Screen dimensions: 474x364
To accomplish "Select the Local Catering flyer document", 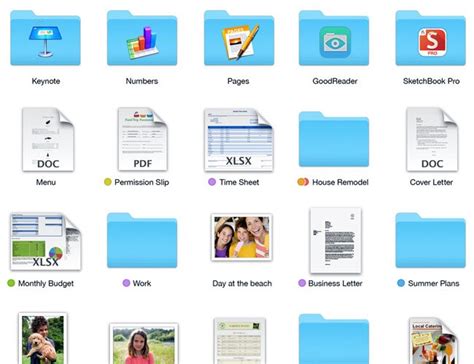I will (x=433, y=341).
